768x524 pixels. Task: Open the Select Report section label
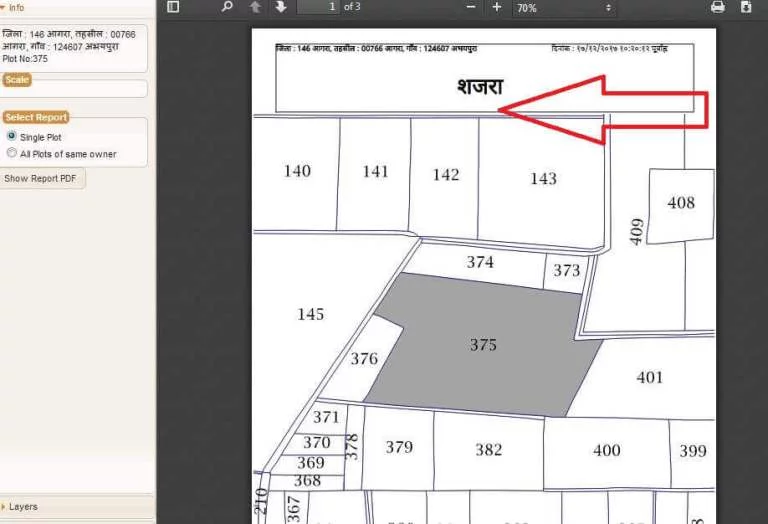36,117
